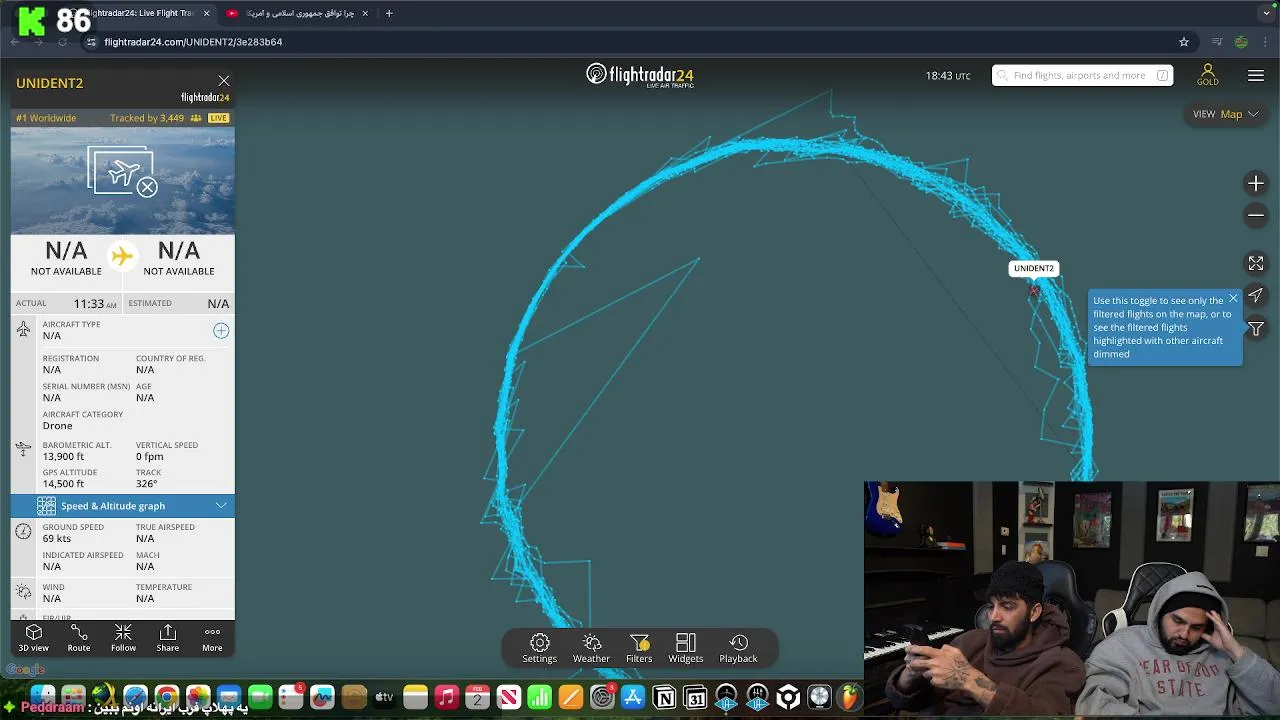Viewport: 1280px width, 720px height.
Task: Toggle the fullscreen map mode
Action: (1256, 263)
